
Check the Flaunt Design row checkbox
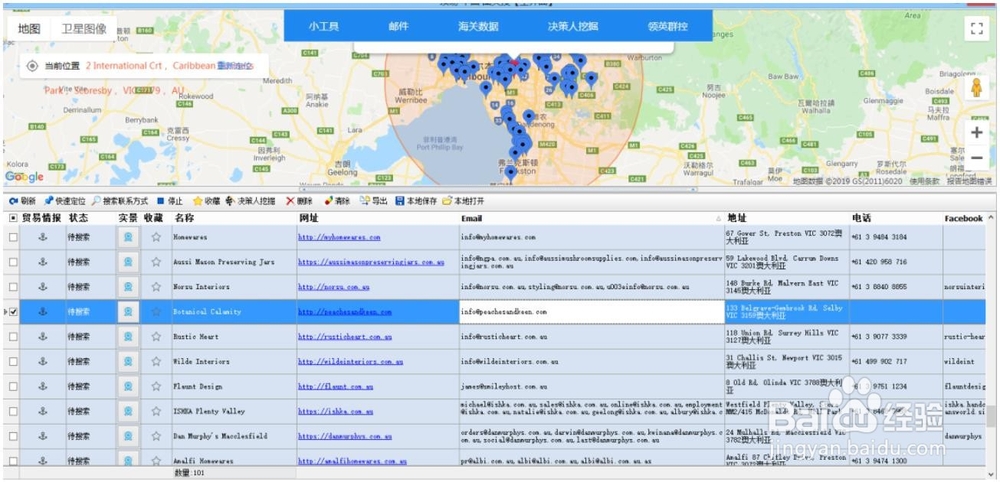pyautogui.click(x=13, y=386)
